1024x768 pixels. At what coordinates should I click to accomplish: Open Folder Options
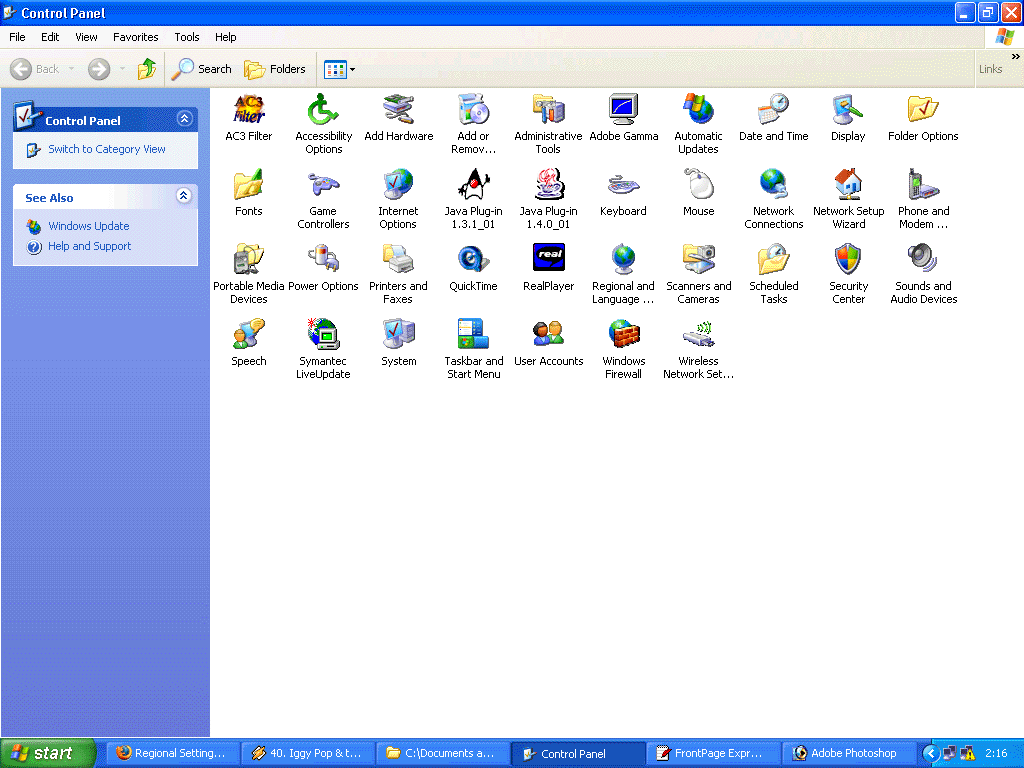point(923,118)
